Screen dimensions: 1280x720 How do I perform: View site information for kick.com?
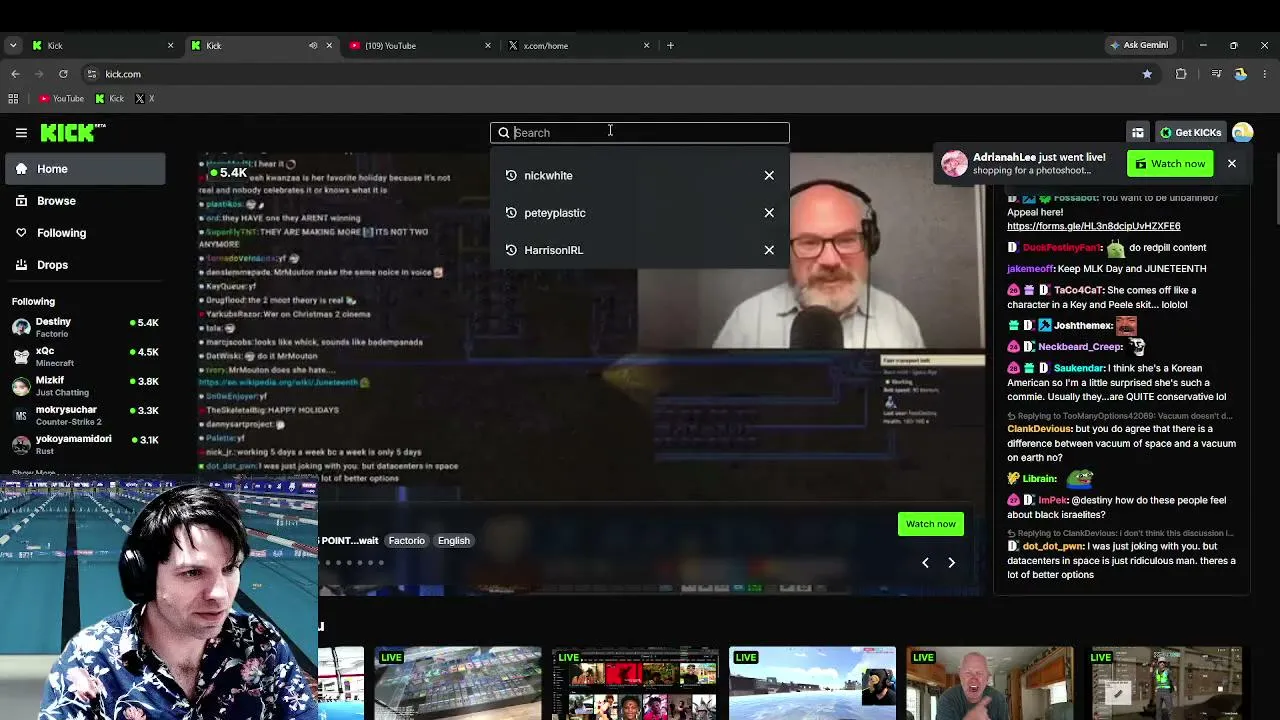click(x=91, y=74)
